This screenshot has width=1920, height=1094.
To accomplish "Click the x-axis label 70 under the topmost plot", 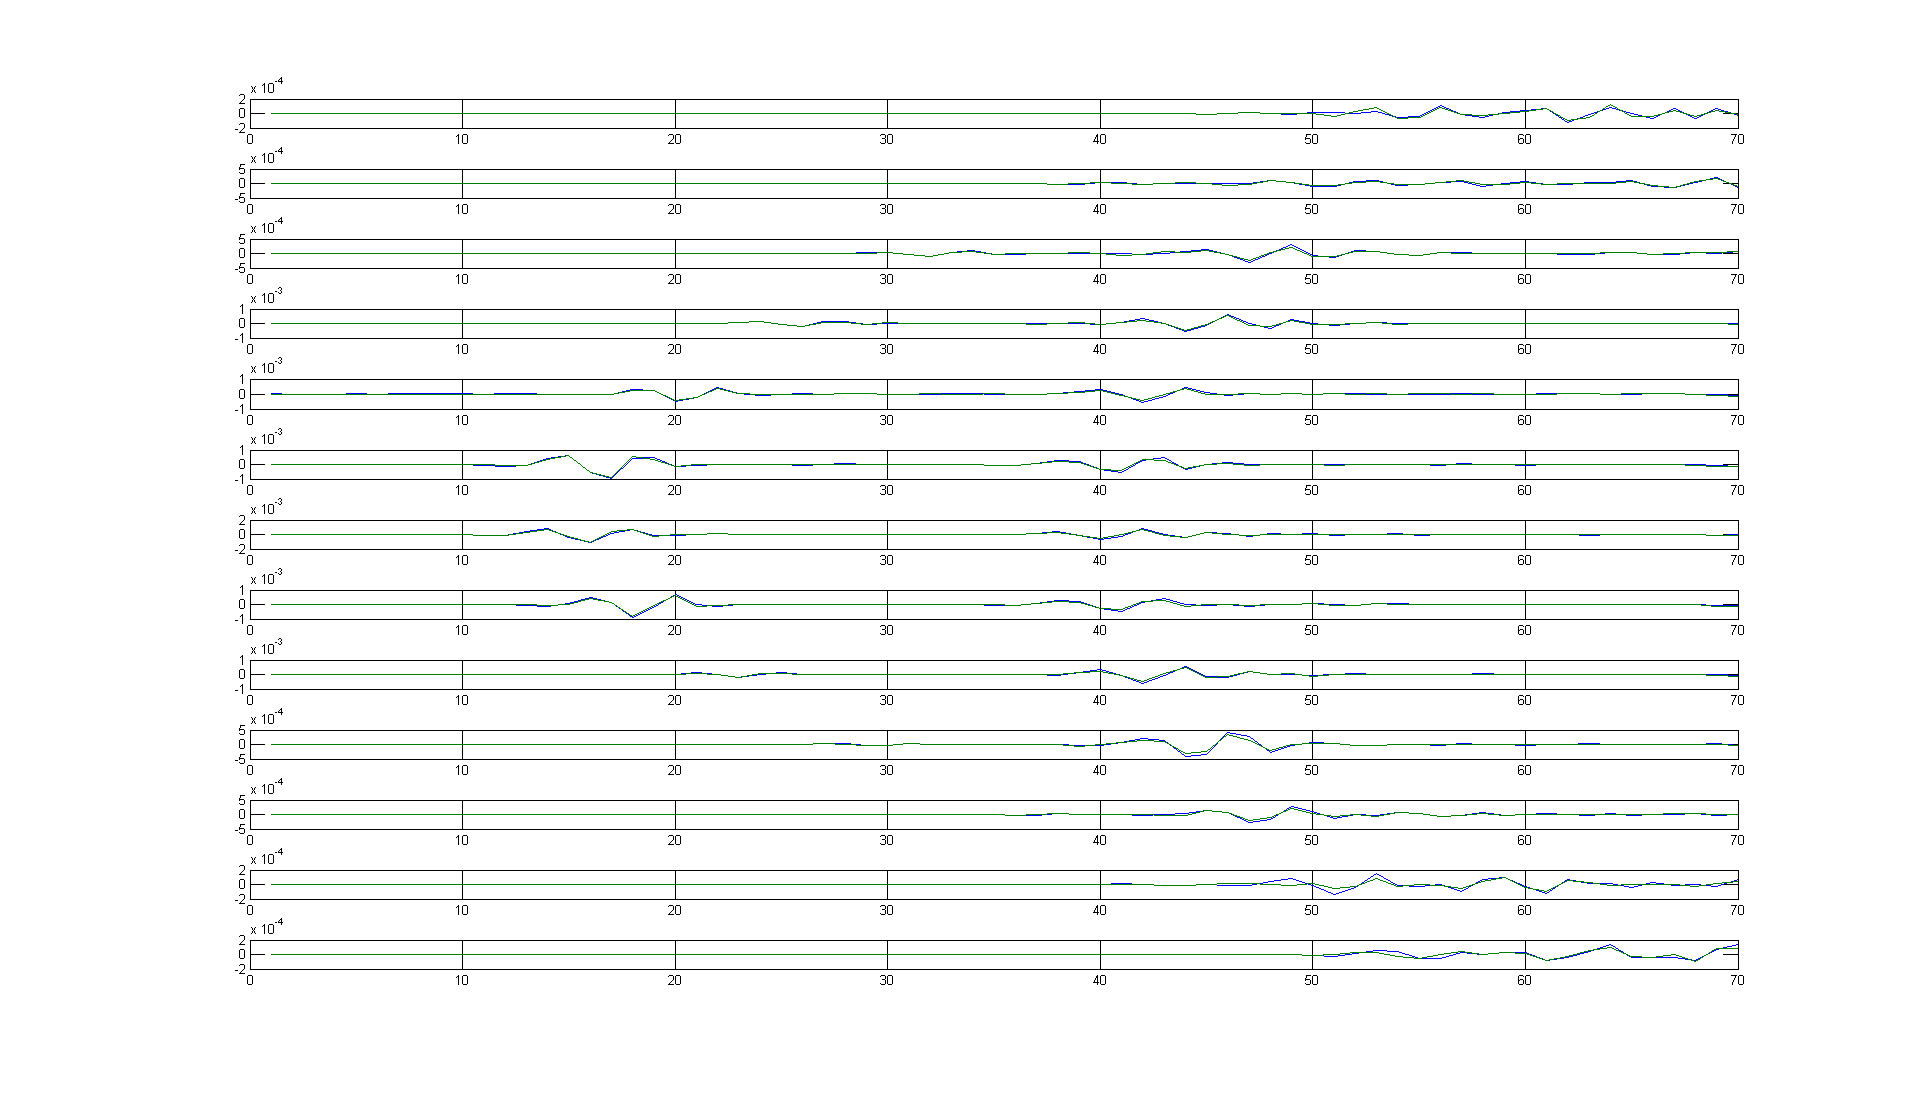I will 1737,139.
